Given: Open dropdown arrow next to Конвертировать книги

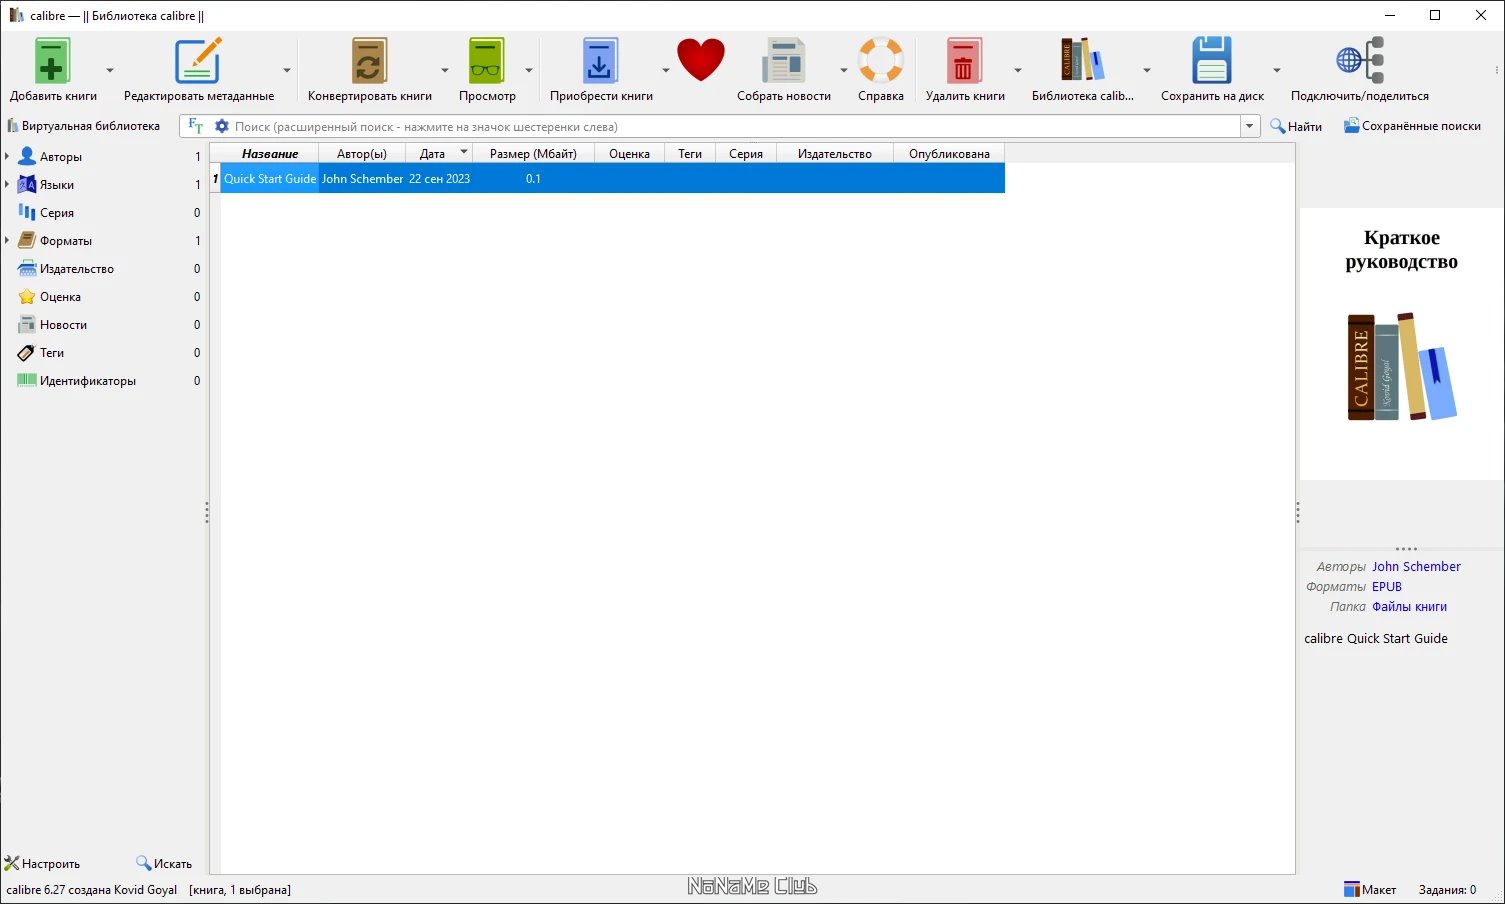Looking at the screenshot, I should [x=445, y=70].
